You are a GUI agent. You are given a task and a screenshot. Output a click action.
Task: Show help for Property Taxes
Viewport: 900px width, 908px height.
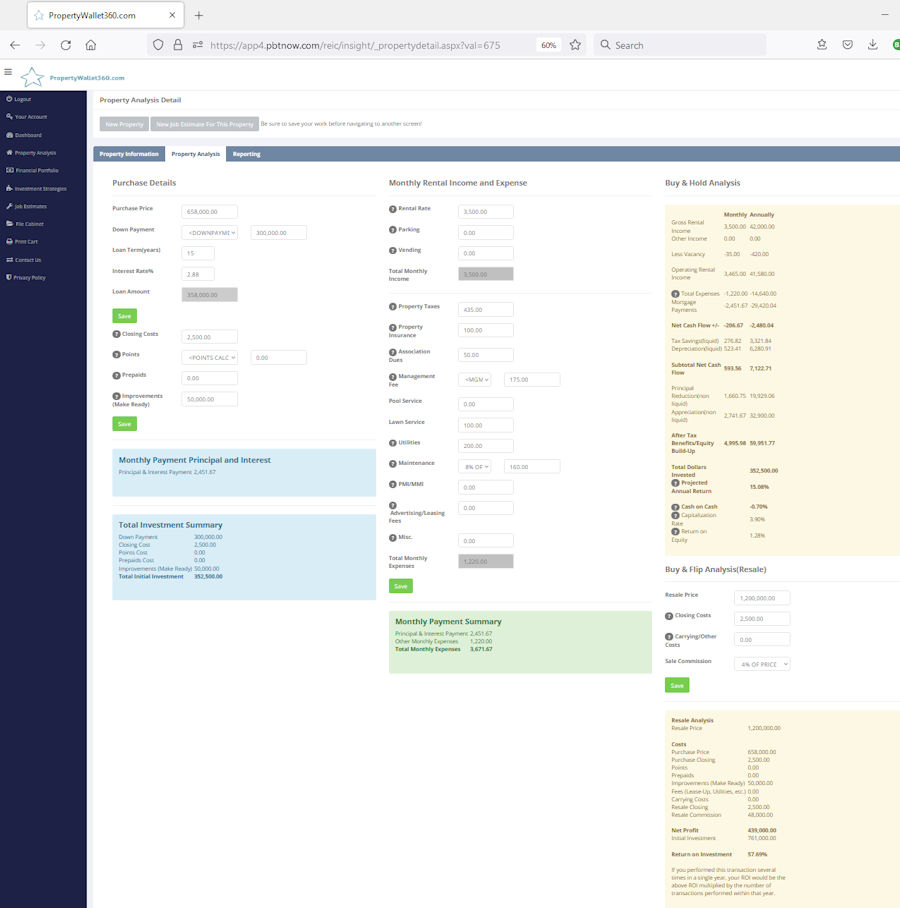[x=393, y=307]
